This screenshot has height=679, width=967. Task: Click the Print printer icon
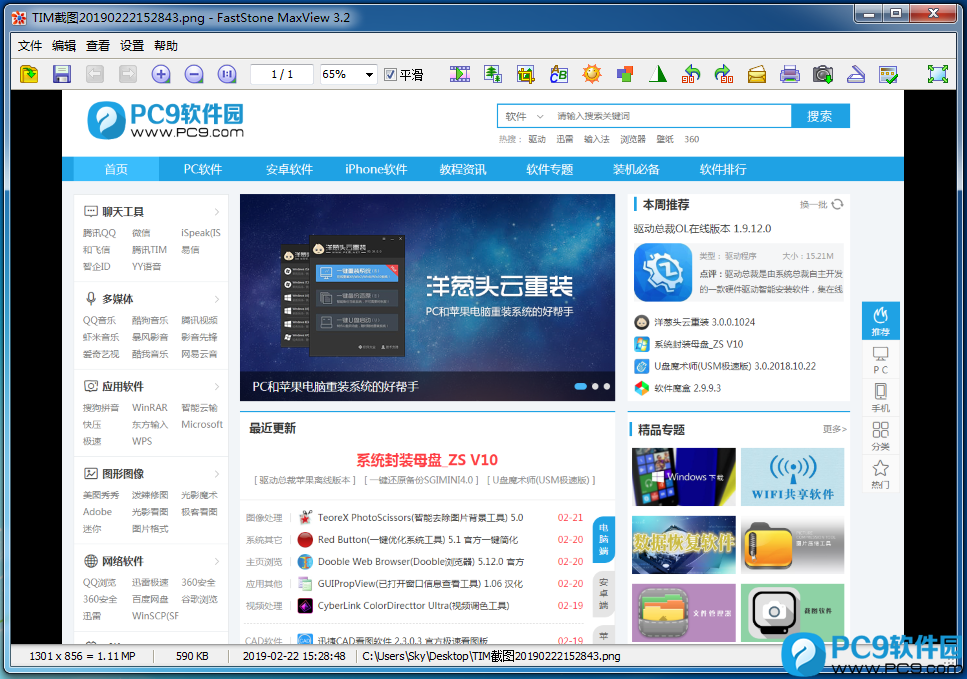(790, 75)
